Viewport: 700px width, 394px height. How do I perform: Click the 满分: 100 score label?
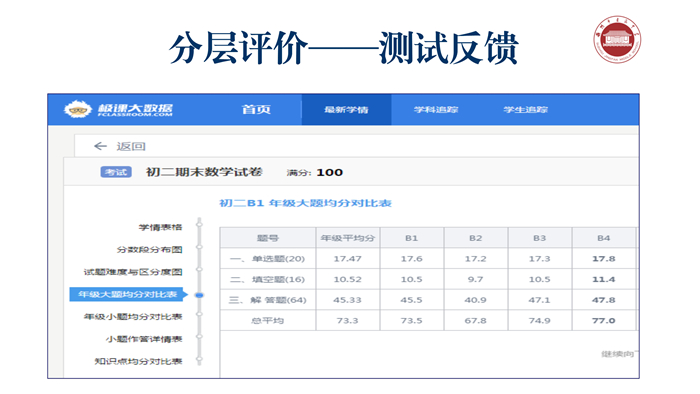(x=315, y=173)
